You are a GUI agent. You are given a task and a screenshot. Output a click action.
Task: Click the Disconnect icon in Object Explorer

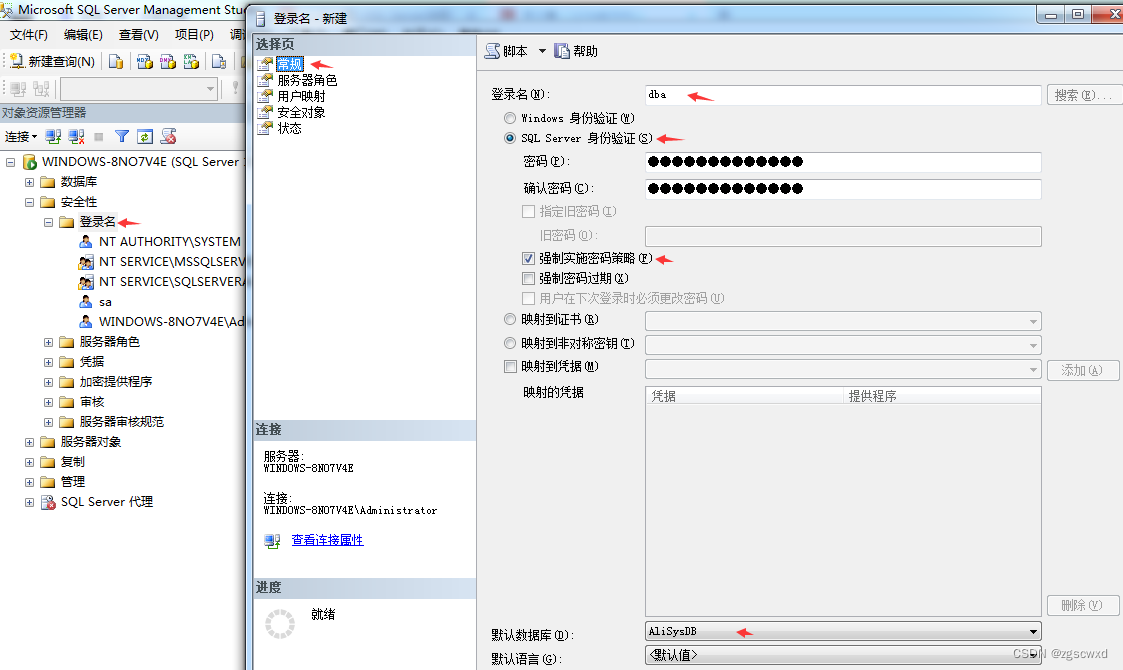[76, 136]
